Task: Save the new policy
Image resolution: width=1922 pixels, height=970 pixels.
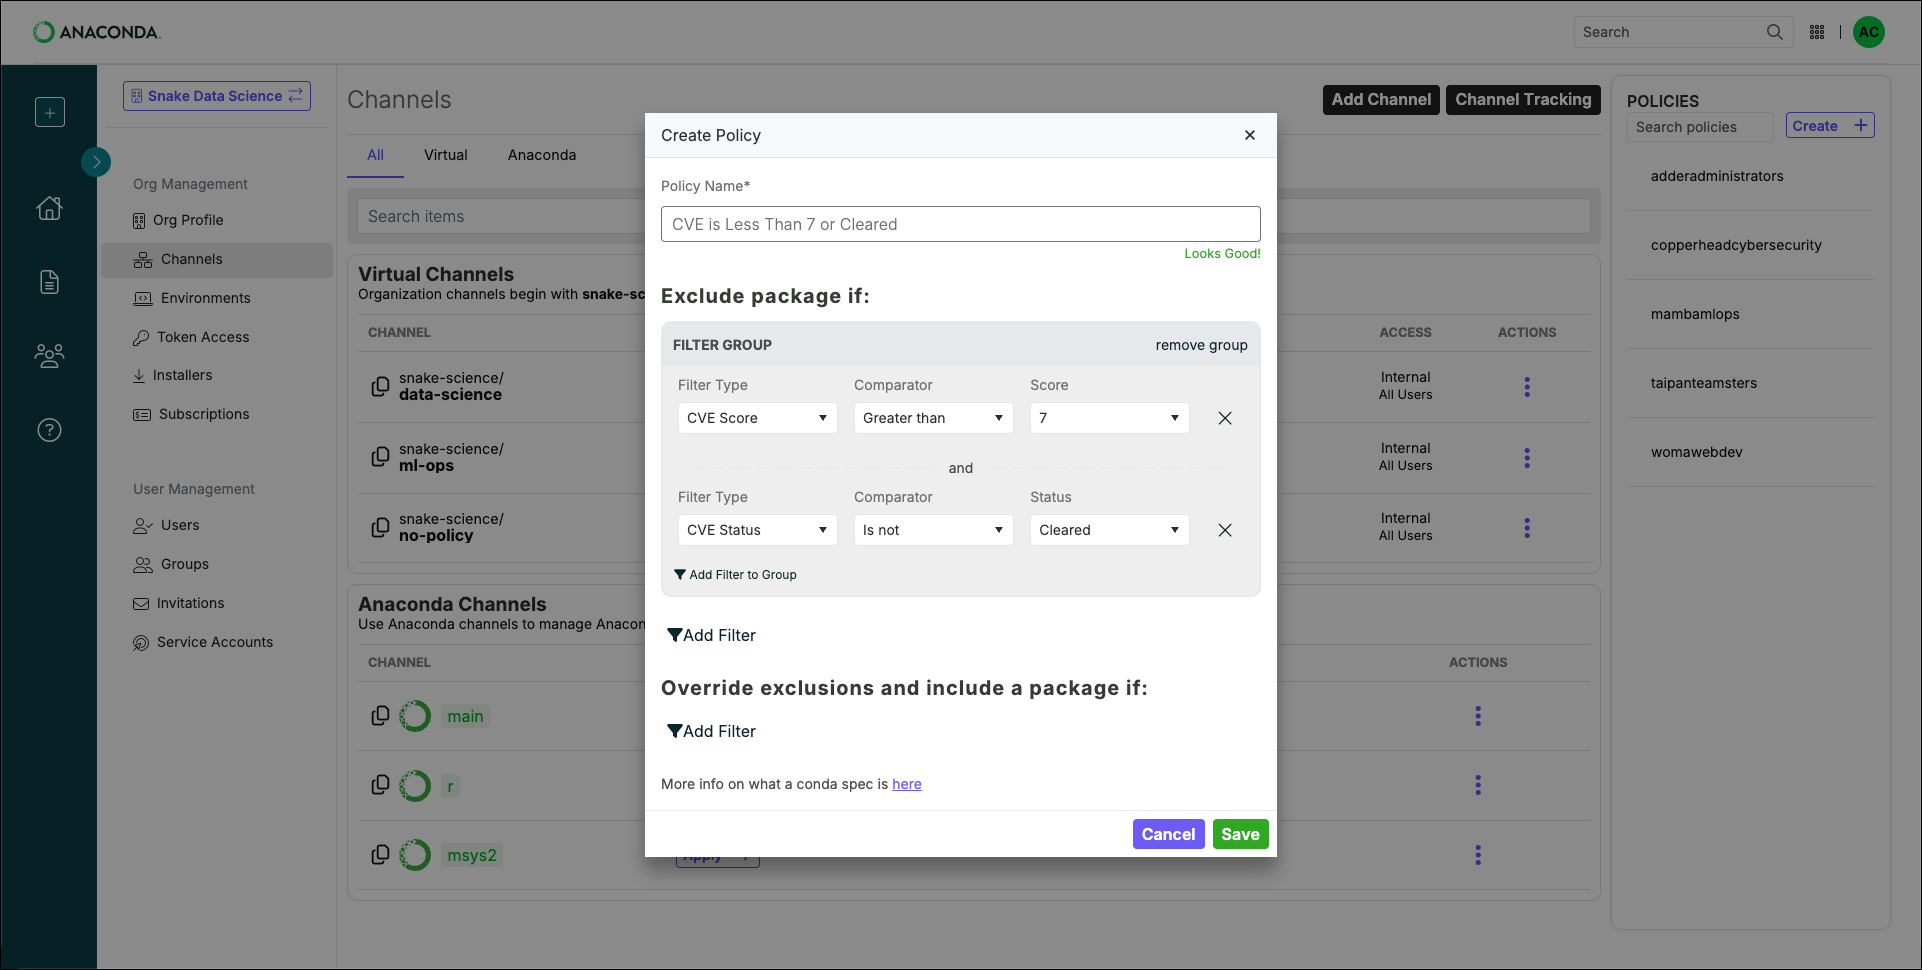Action: [1240, 834]
